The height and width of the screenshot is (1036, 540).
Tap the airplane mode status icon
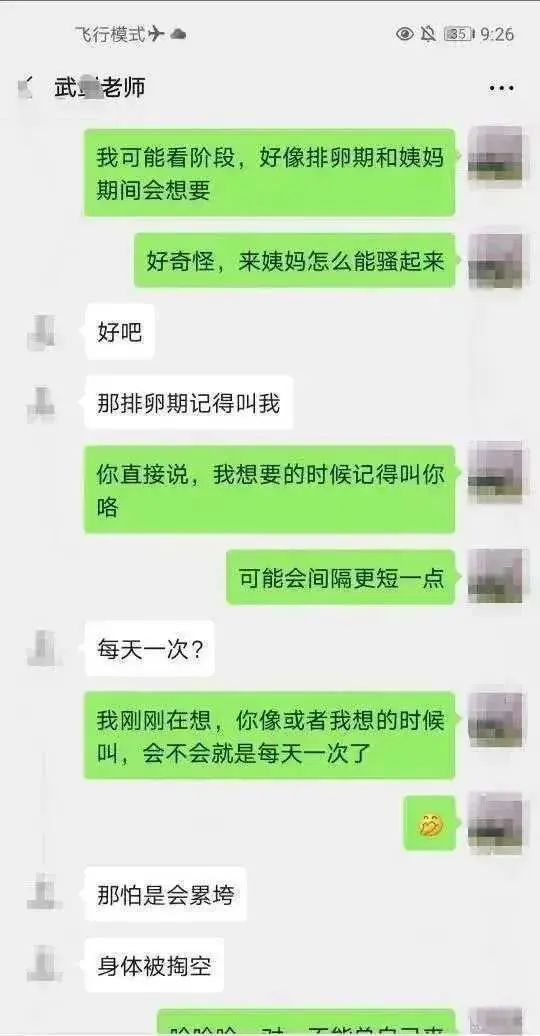pyautogui.click(x=156, y=34)
